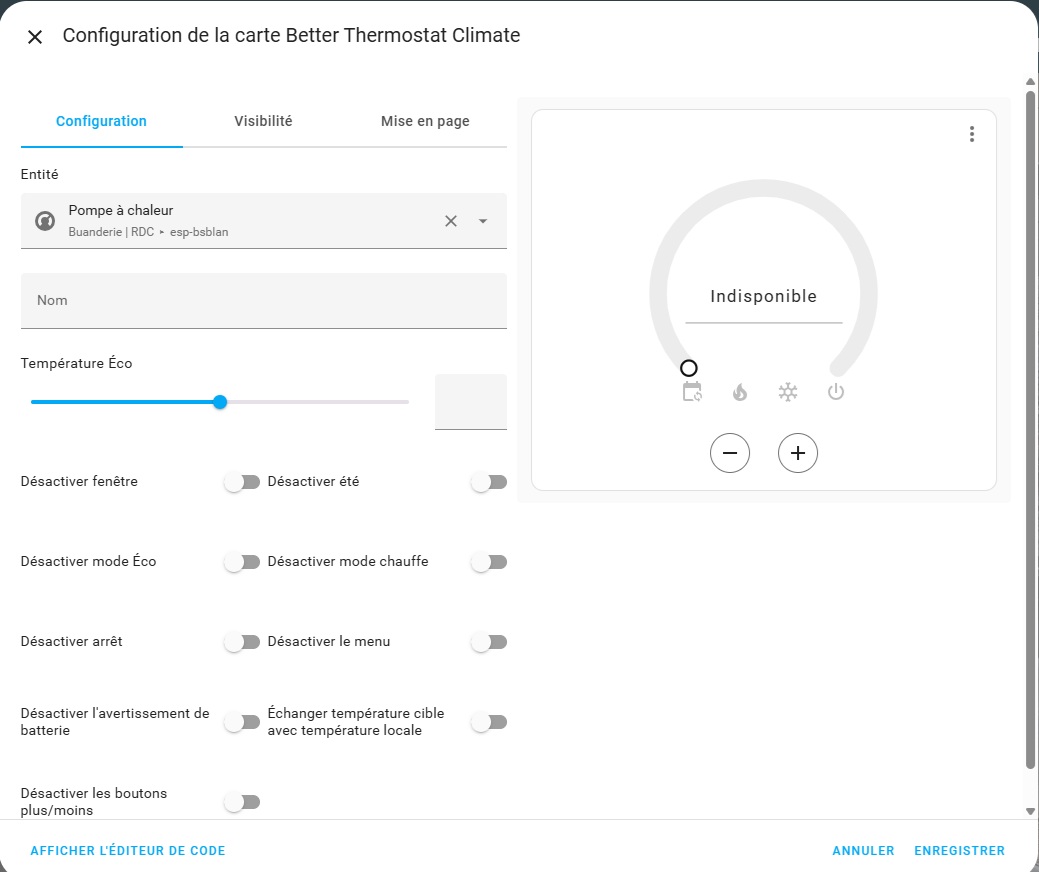Increase temperature with the plus button

[798, 453]
